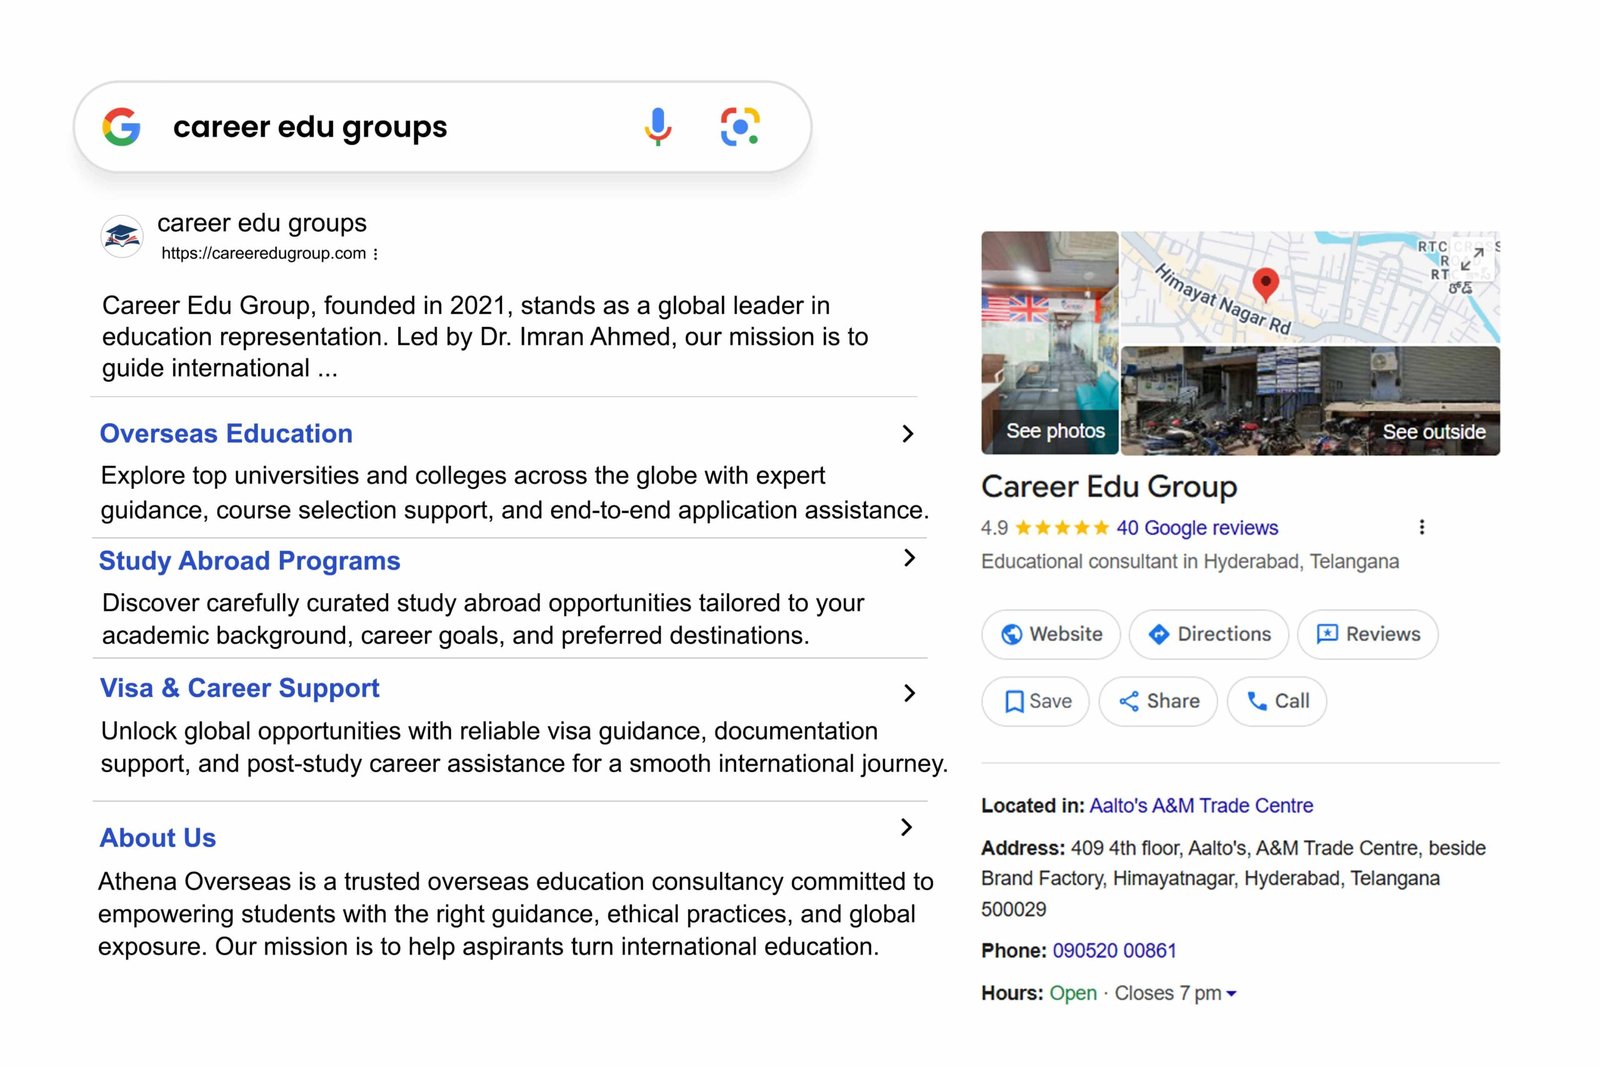Click the Career Edu Group site favicon

click(122, 237)
